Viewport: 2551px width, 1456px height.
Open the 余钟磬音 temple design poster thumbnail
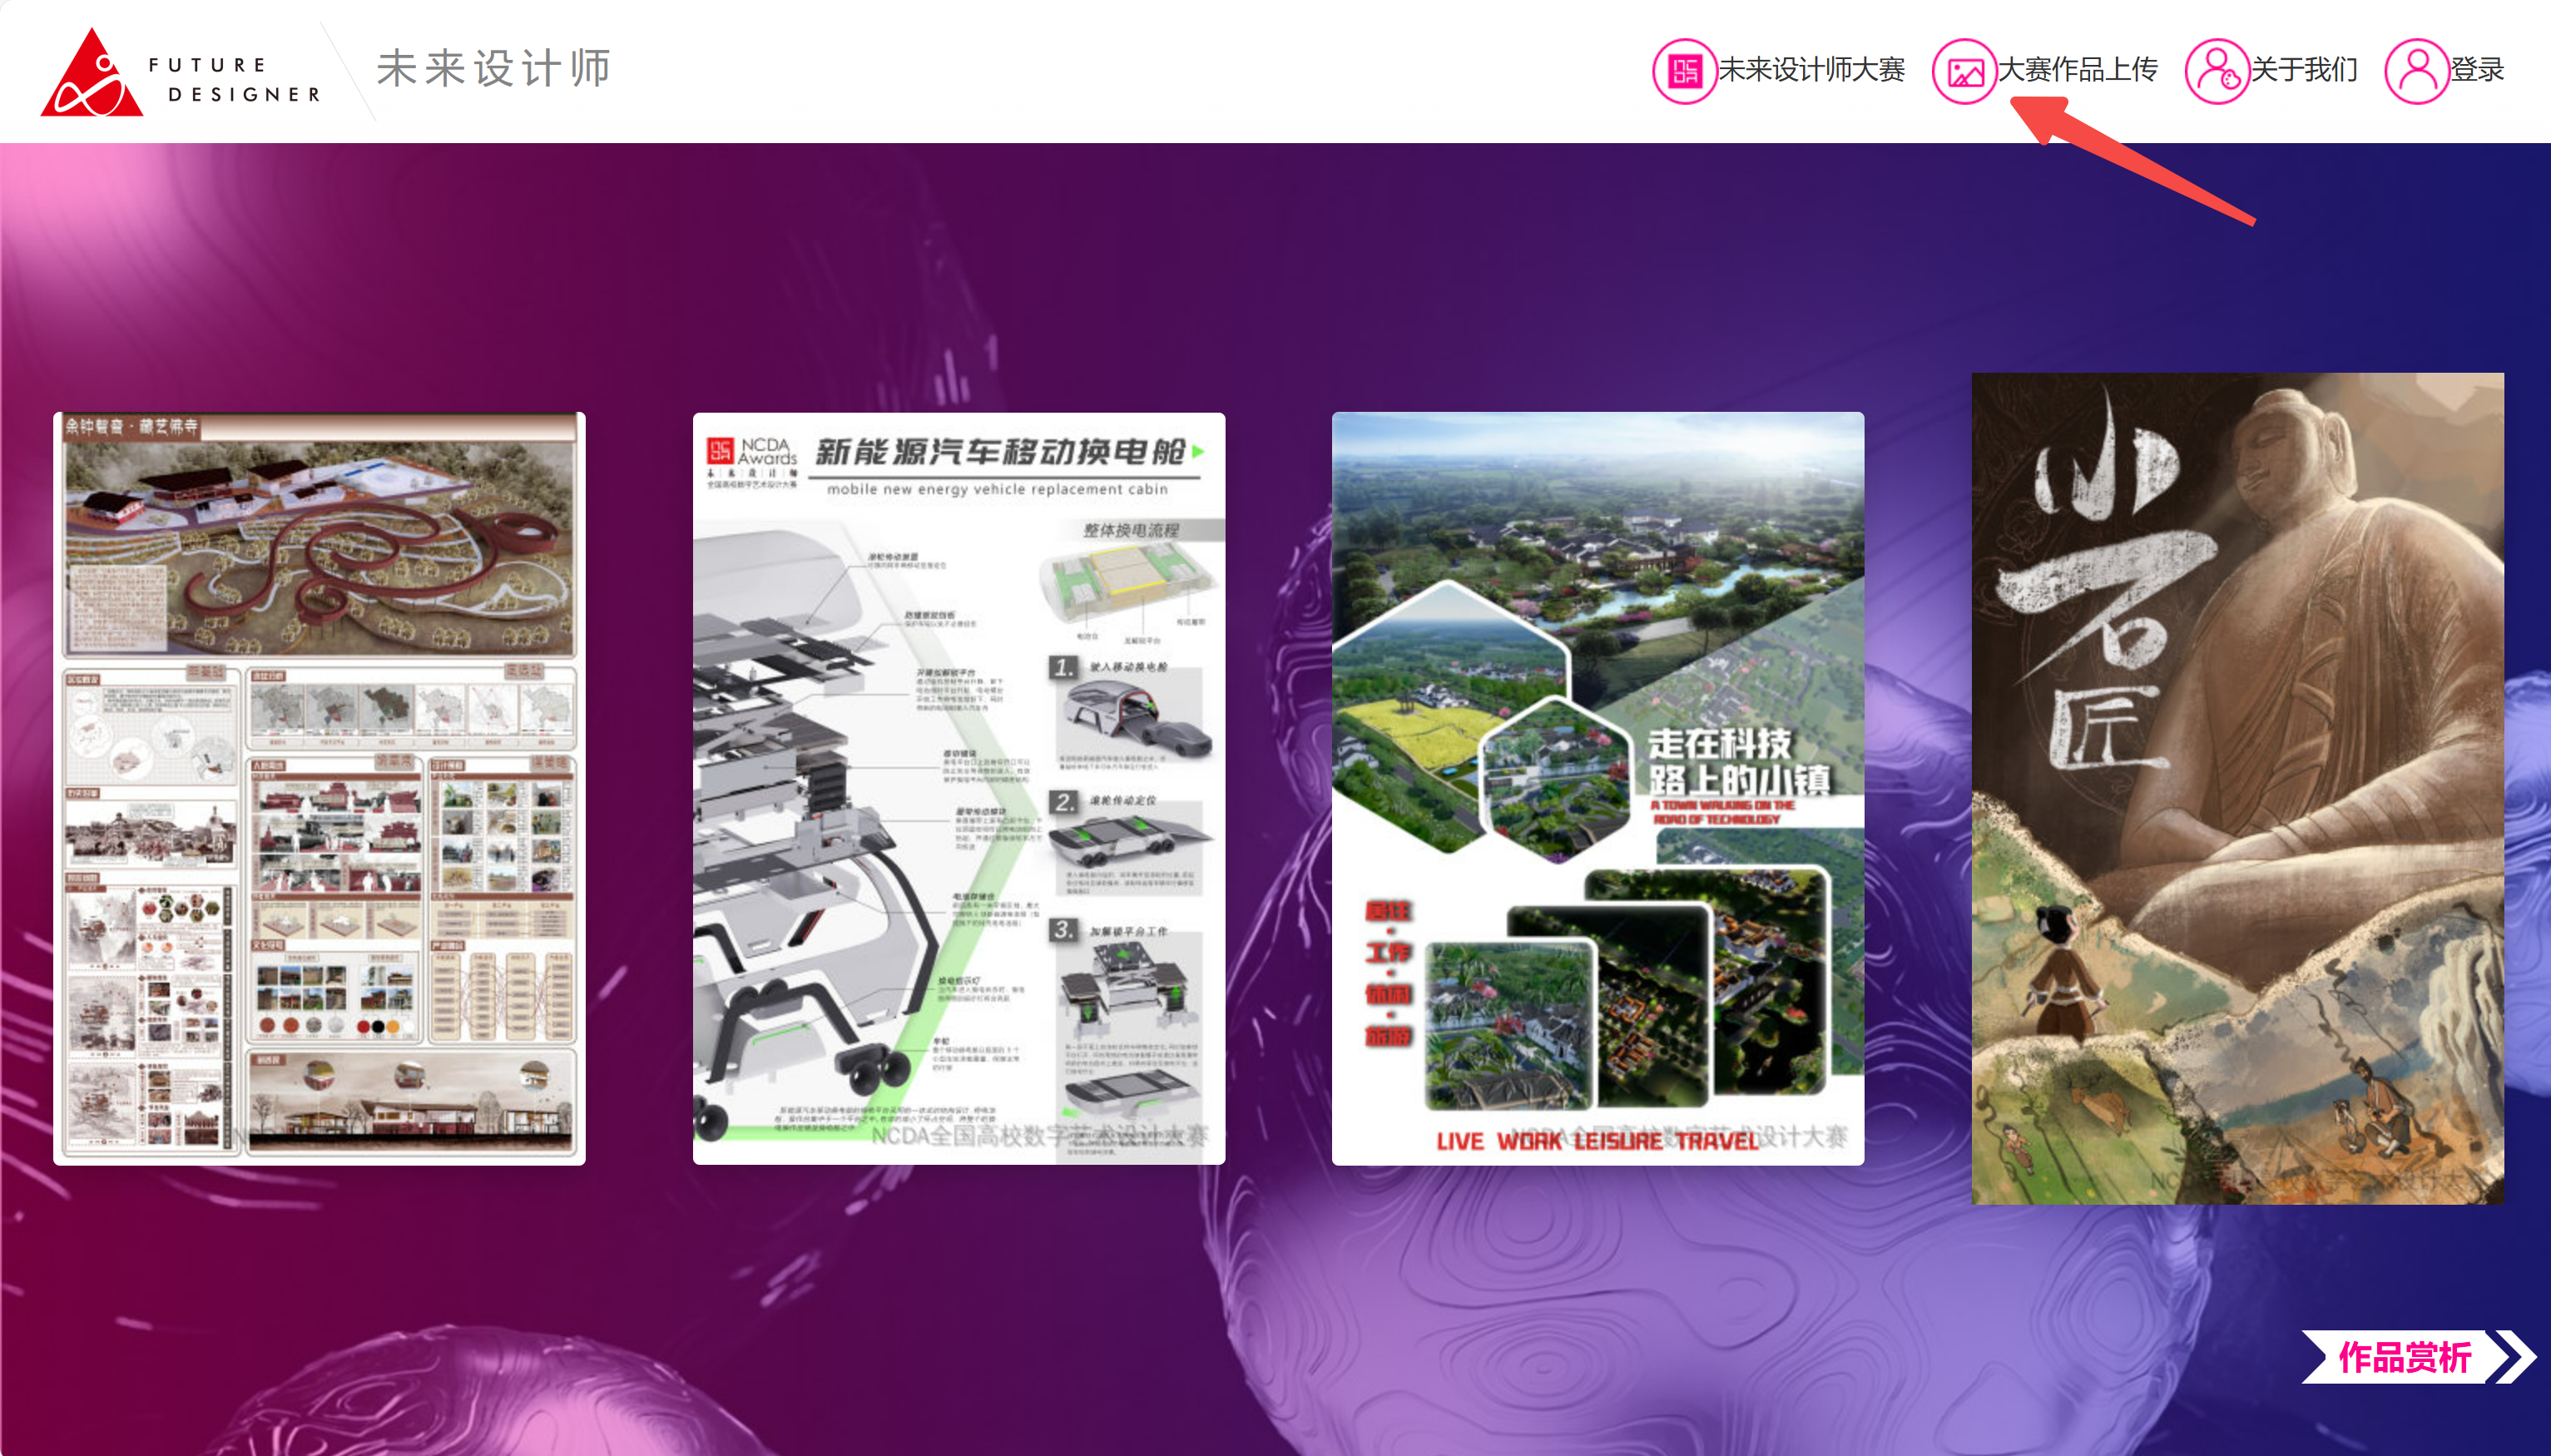point(319,788)
